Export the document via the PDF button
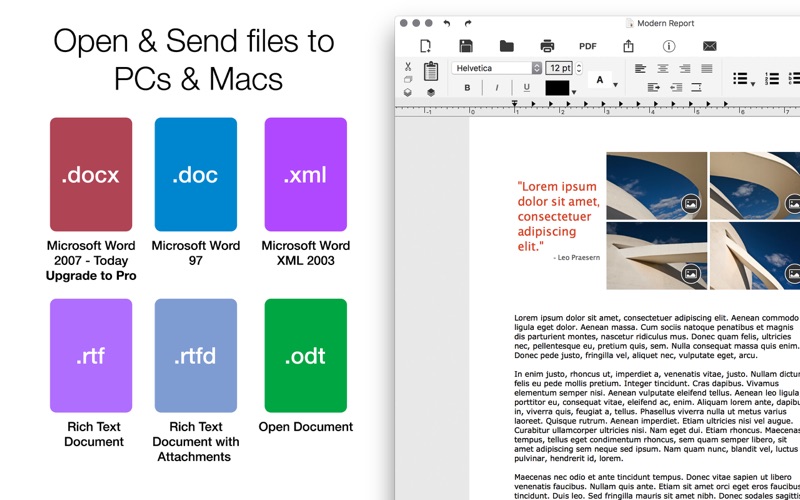Screen dimensions: 800x500 588,46
